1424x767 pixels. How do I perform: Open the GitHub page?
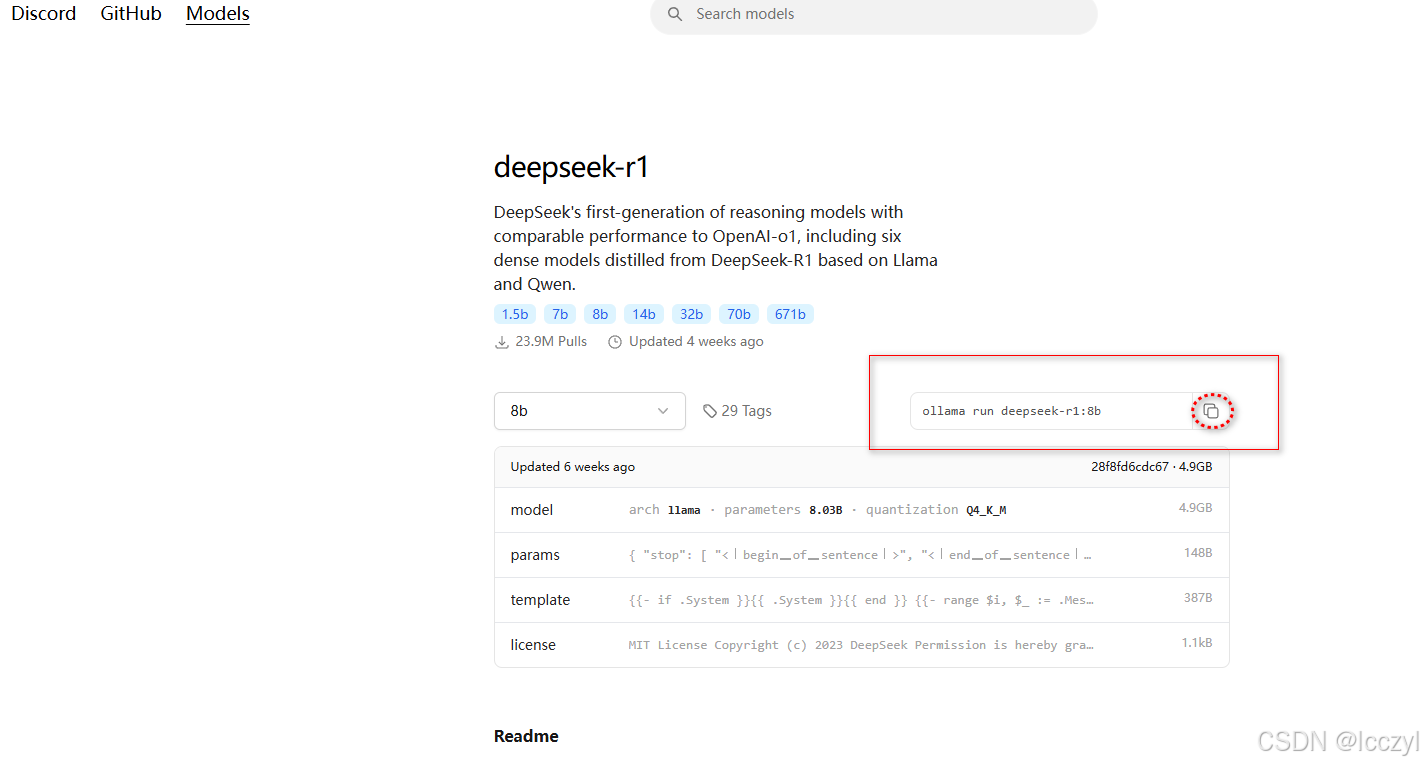point(130,13)
